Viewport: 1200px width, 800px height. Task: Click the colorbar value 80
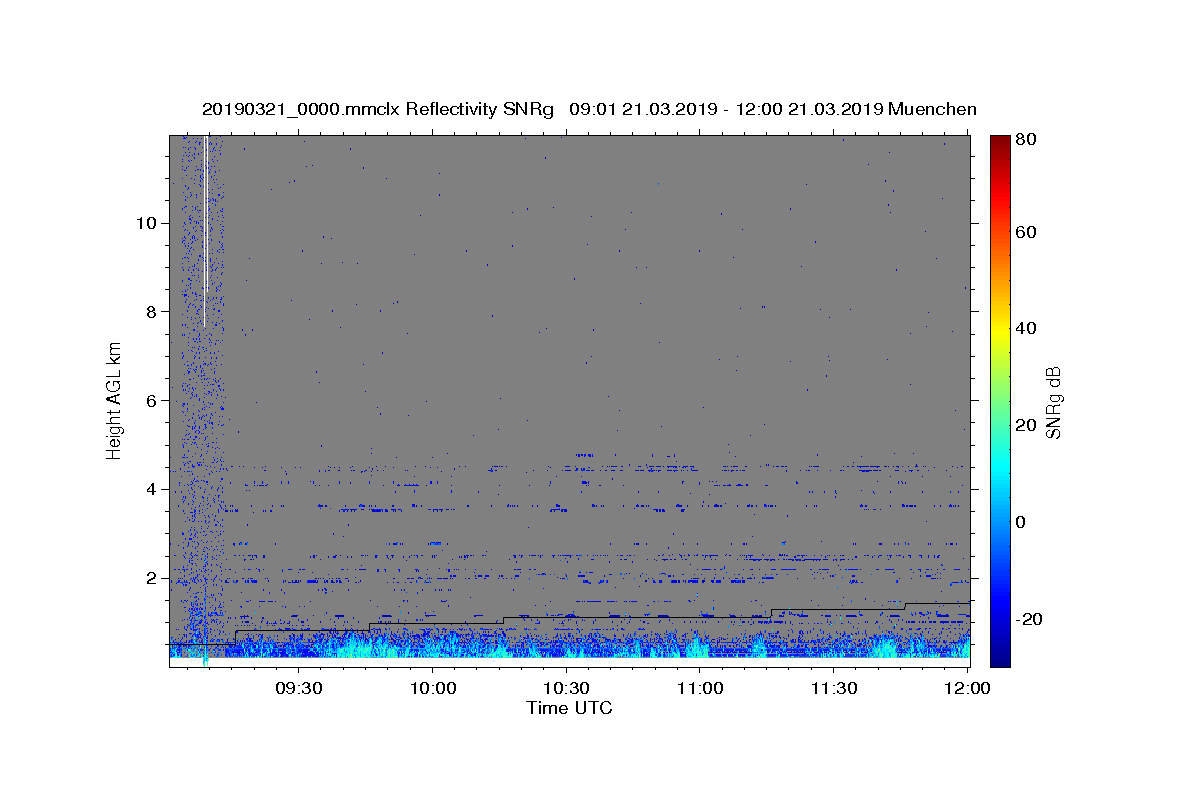click(x=1026, y=139)
